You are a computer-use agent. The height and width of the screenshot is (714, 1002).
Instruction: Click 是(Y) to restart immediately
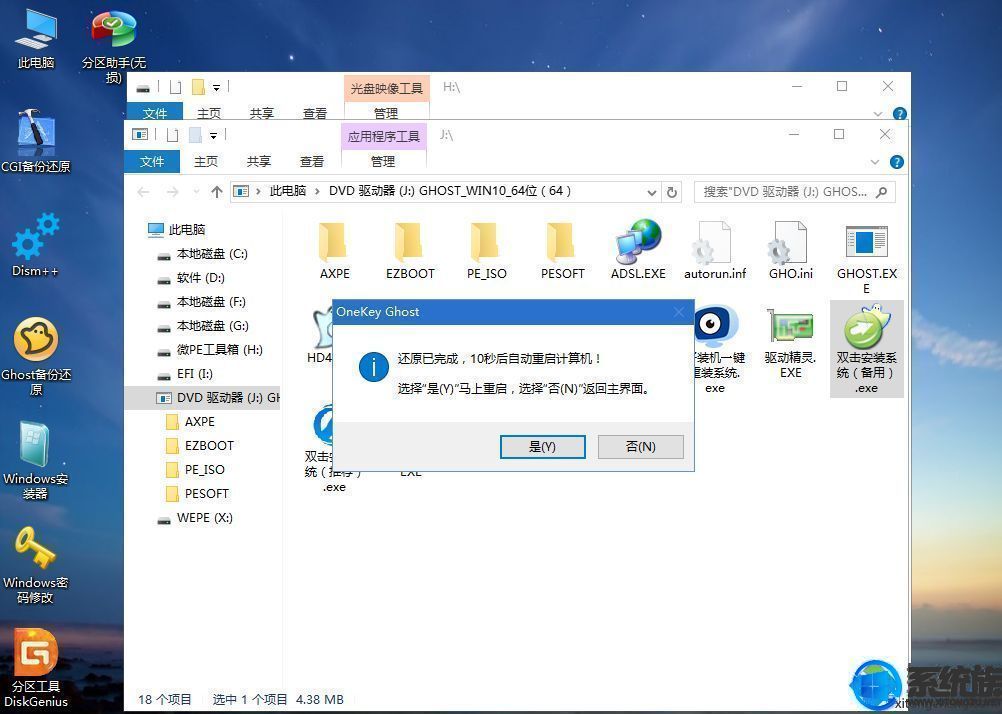(542, 447)
